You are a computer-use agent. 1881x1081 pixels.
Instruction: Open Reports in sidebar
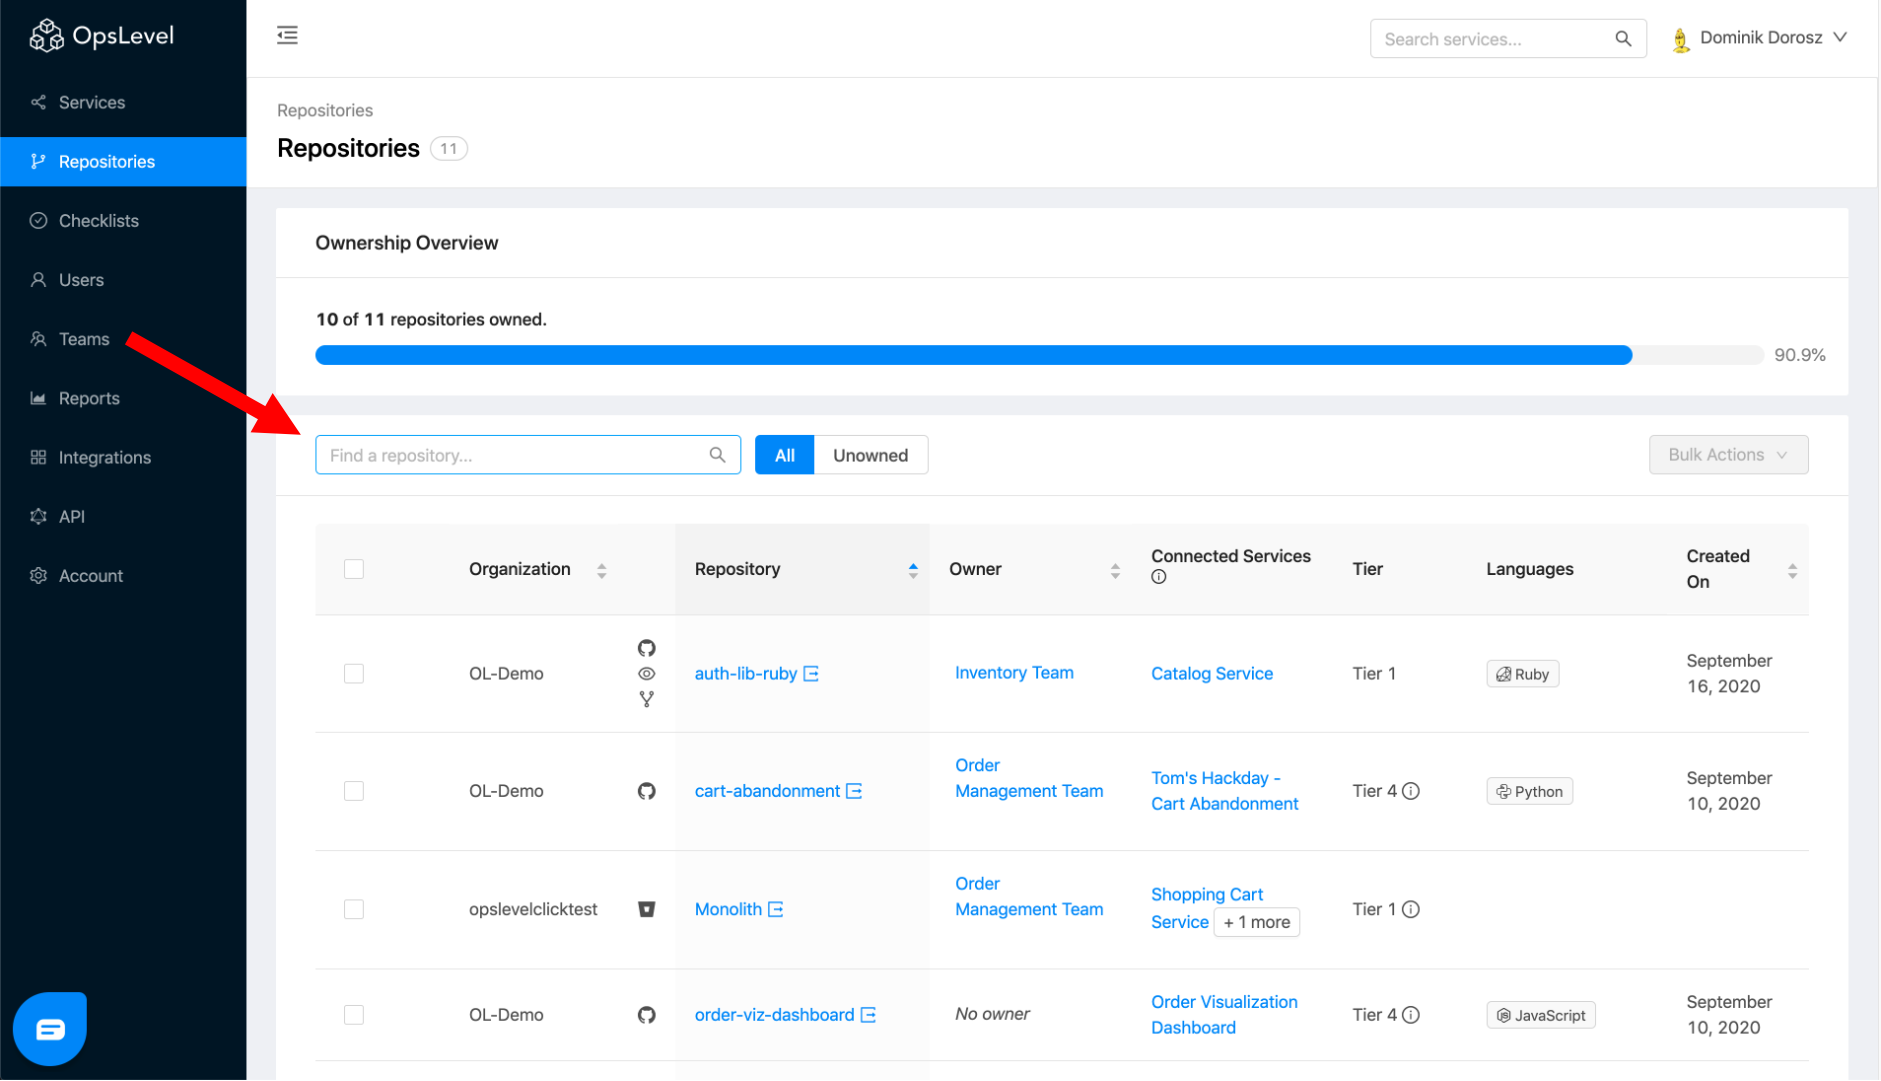coord(123,398)
